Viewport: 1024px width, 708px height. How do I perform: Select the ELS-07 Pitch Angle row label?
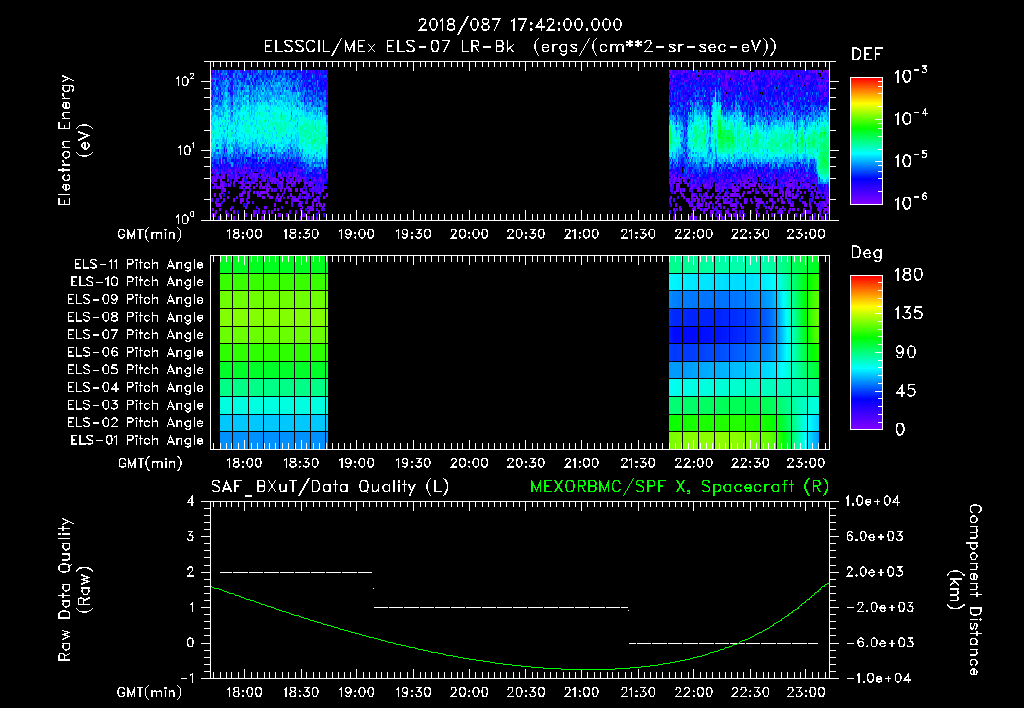click(135, 334)
